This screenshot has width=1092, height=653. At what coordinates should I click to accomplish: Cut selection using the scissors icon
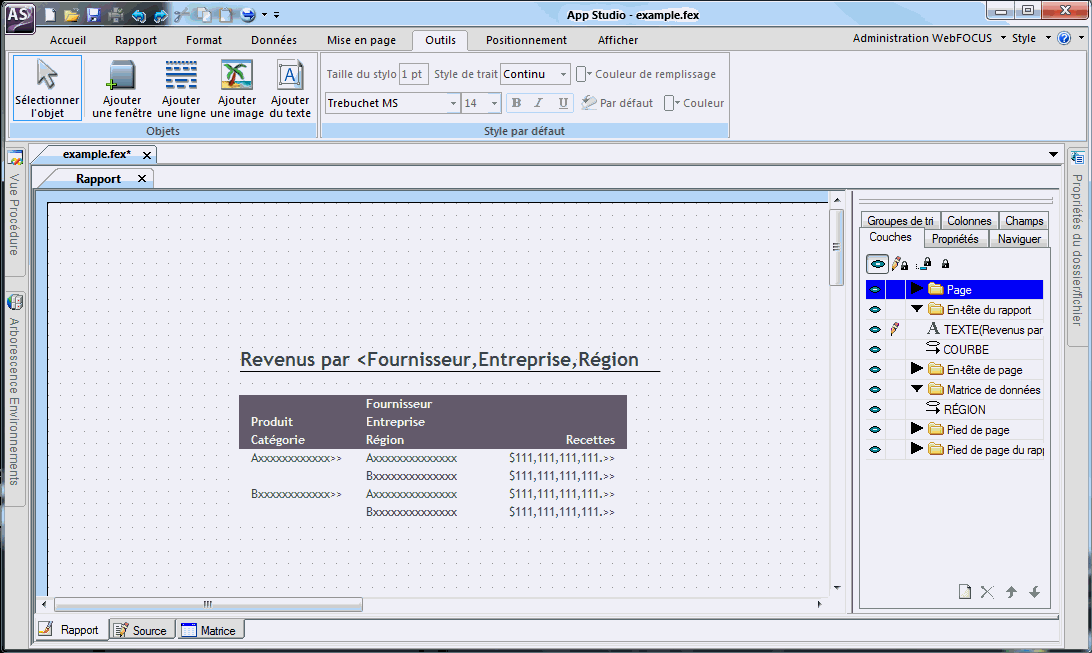pyautogui.click(x=182, y=15)
